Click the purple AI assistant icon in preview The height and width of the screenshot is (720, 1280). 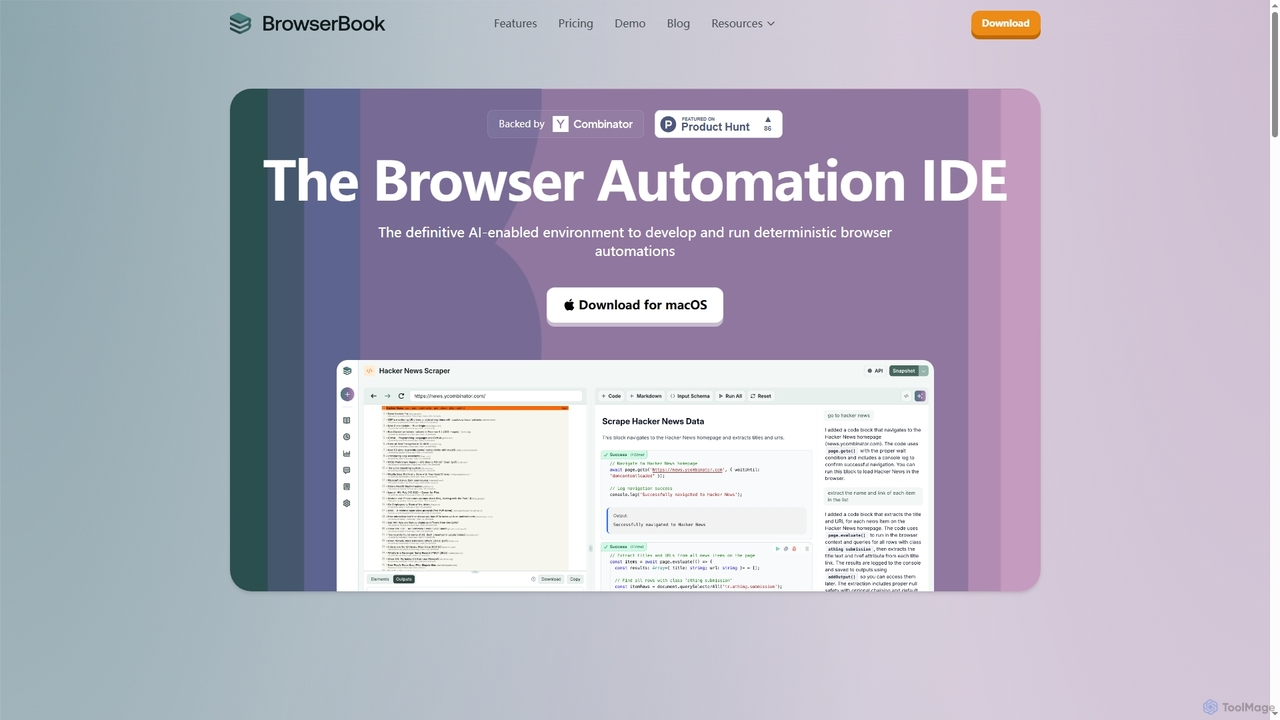tap(920, 396)
